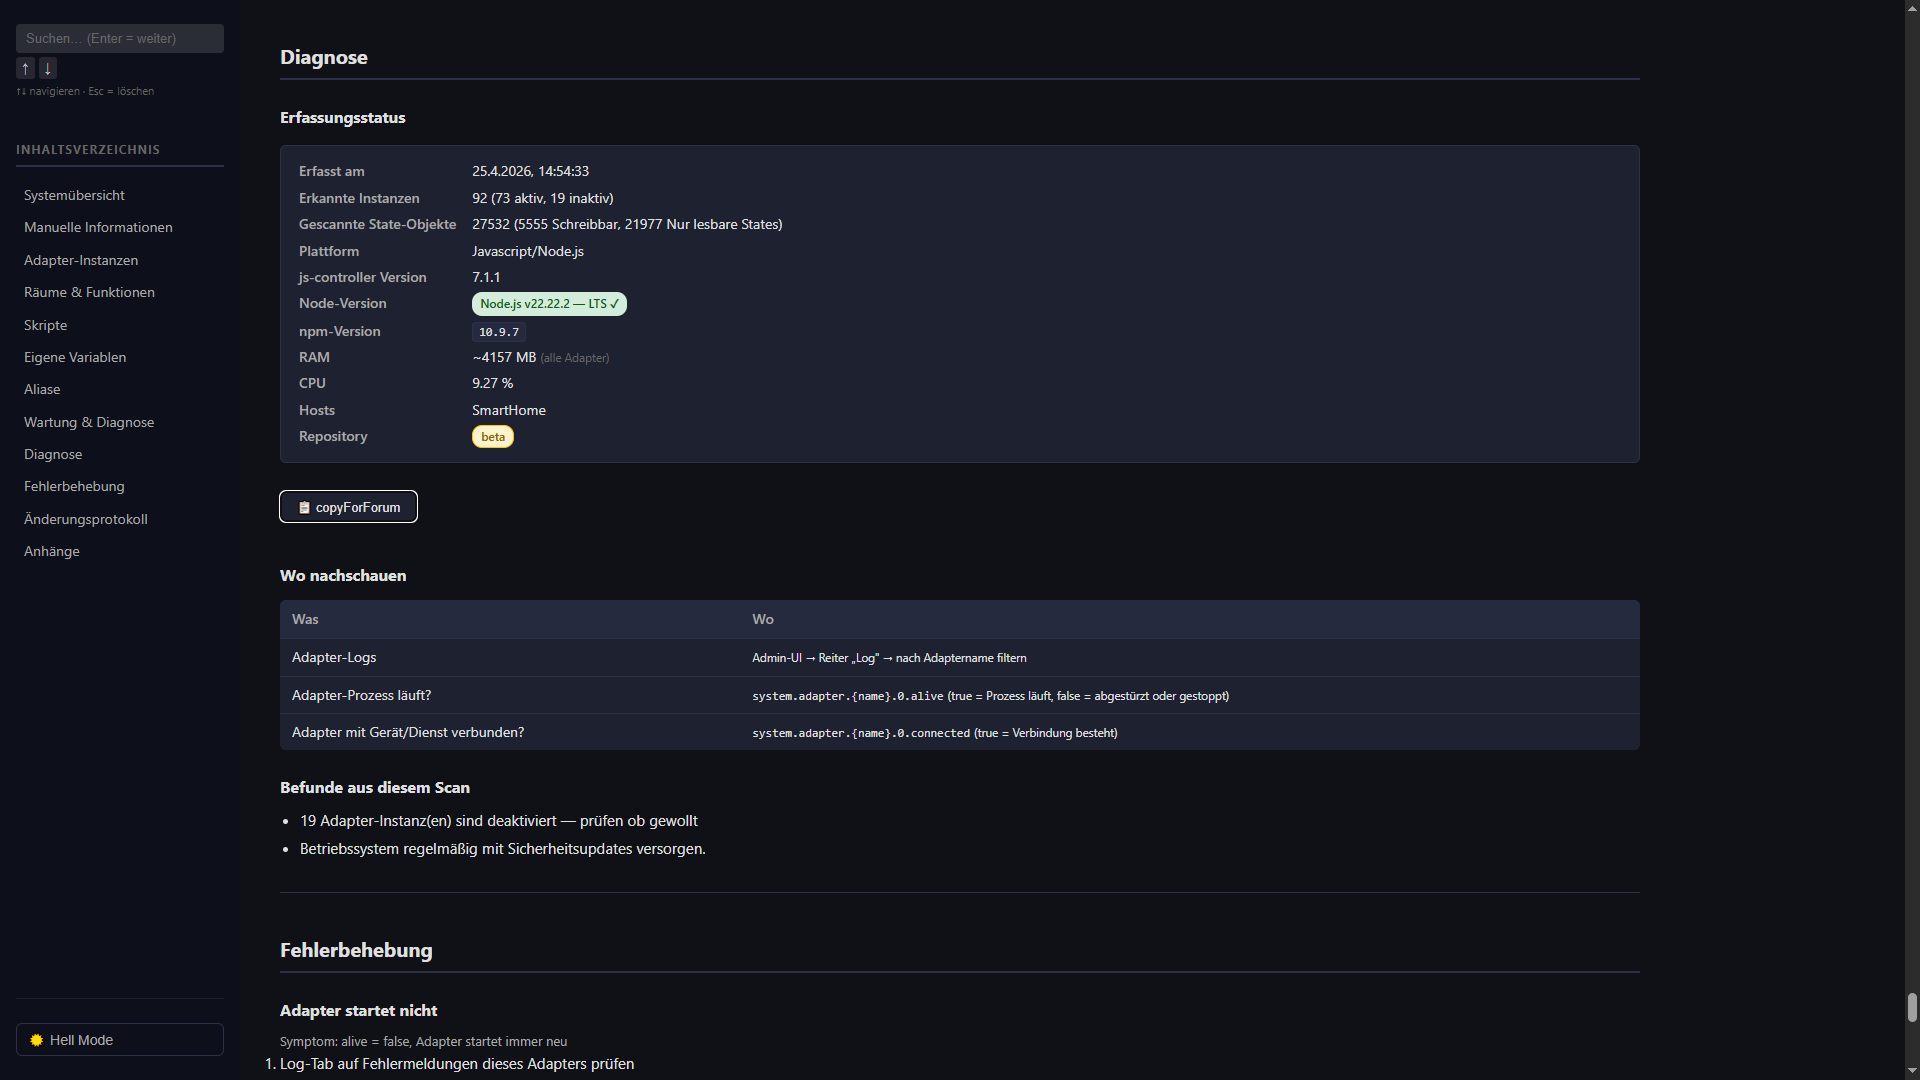The height and width of the screenshot is (1080, 1920).
Task: Click the Erfasst am label
Action: (332, 171)
